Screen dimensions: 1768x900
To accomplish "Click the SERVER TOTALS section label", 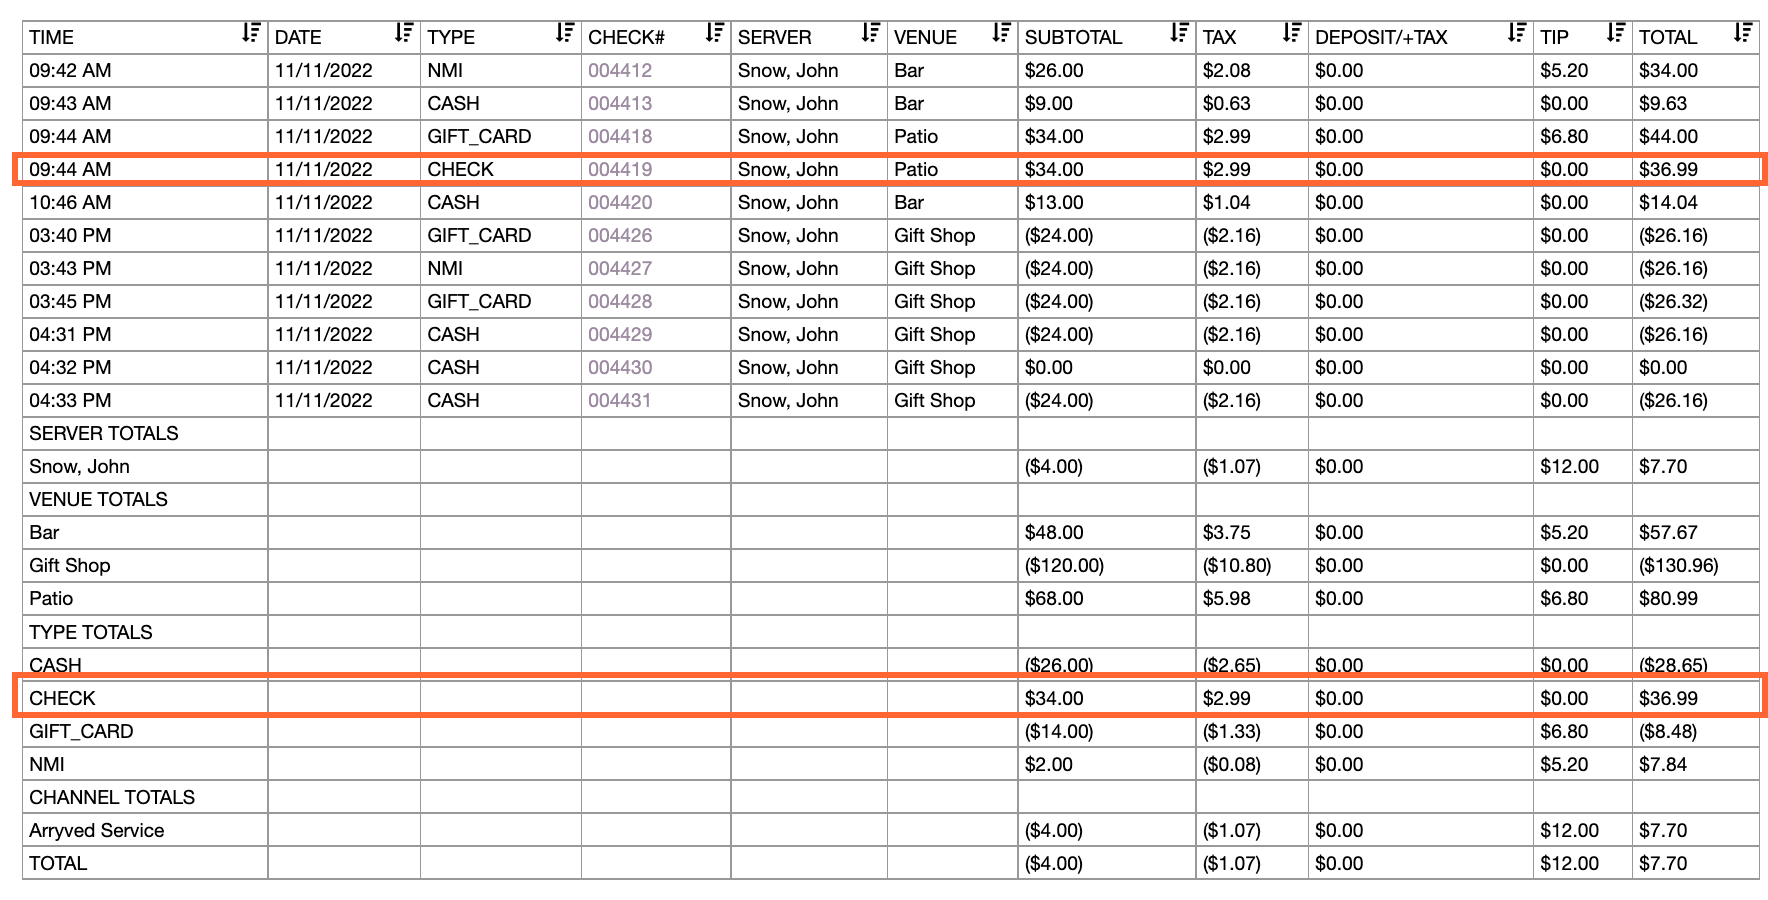I will [x=104, y=433].
